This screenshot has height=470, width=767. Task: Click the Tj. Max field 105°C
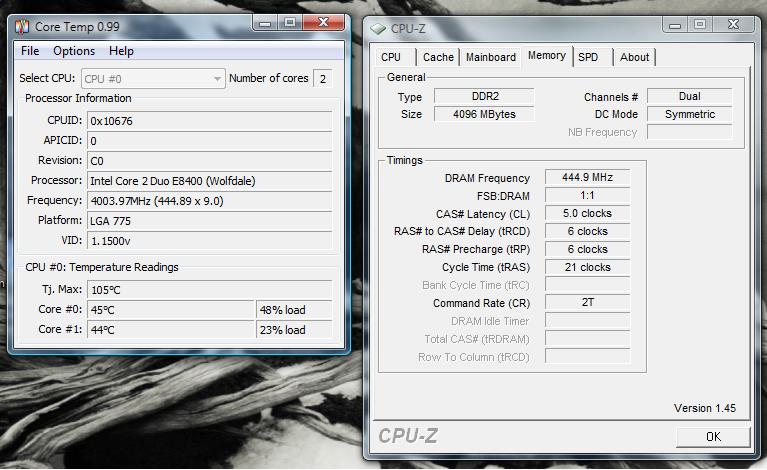(209, 290)
